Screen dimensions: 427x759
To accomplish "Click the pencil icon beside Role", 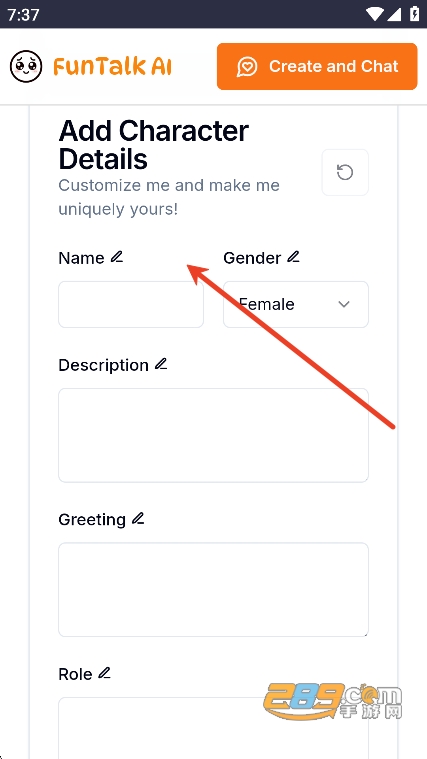I will pyautogui.click(x=104, y=673).
